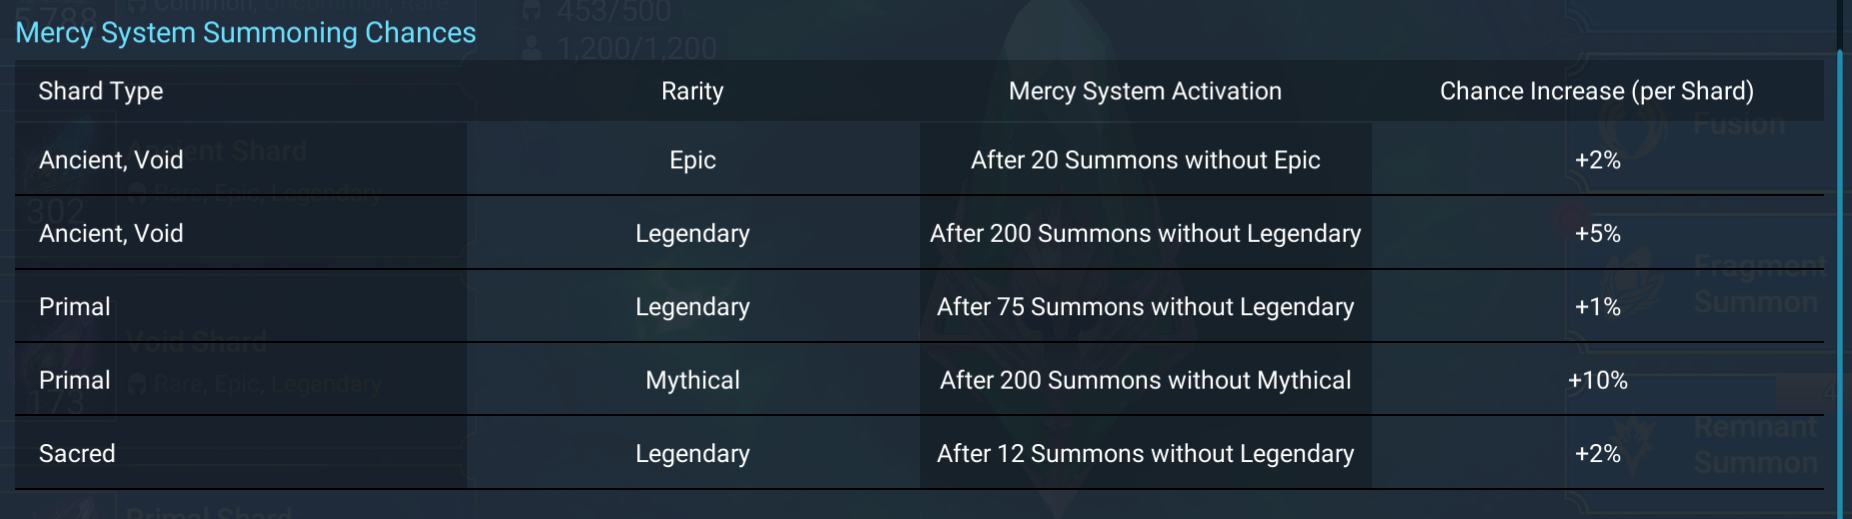Select the Mercy System Activation header
This screenshot has width=1852, height=519.
tap(1145, 91)
